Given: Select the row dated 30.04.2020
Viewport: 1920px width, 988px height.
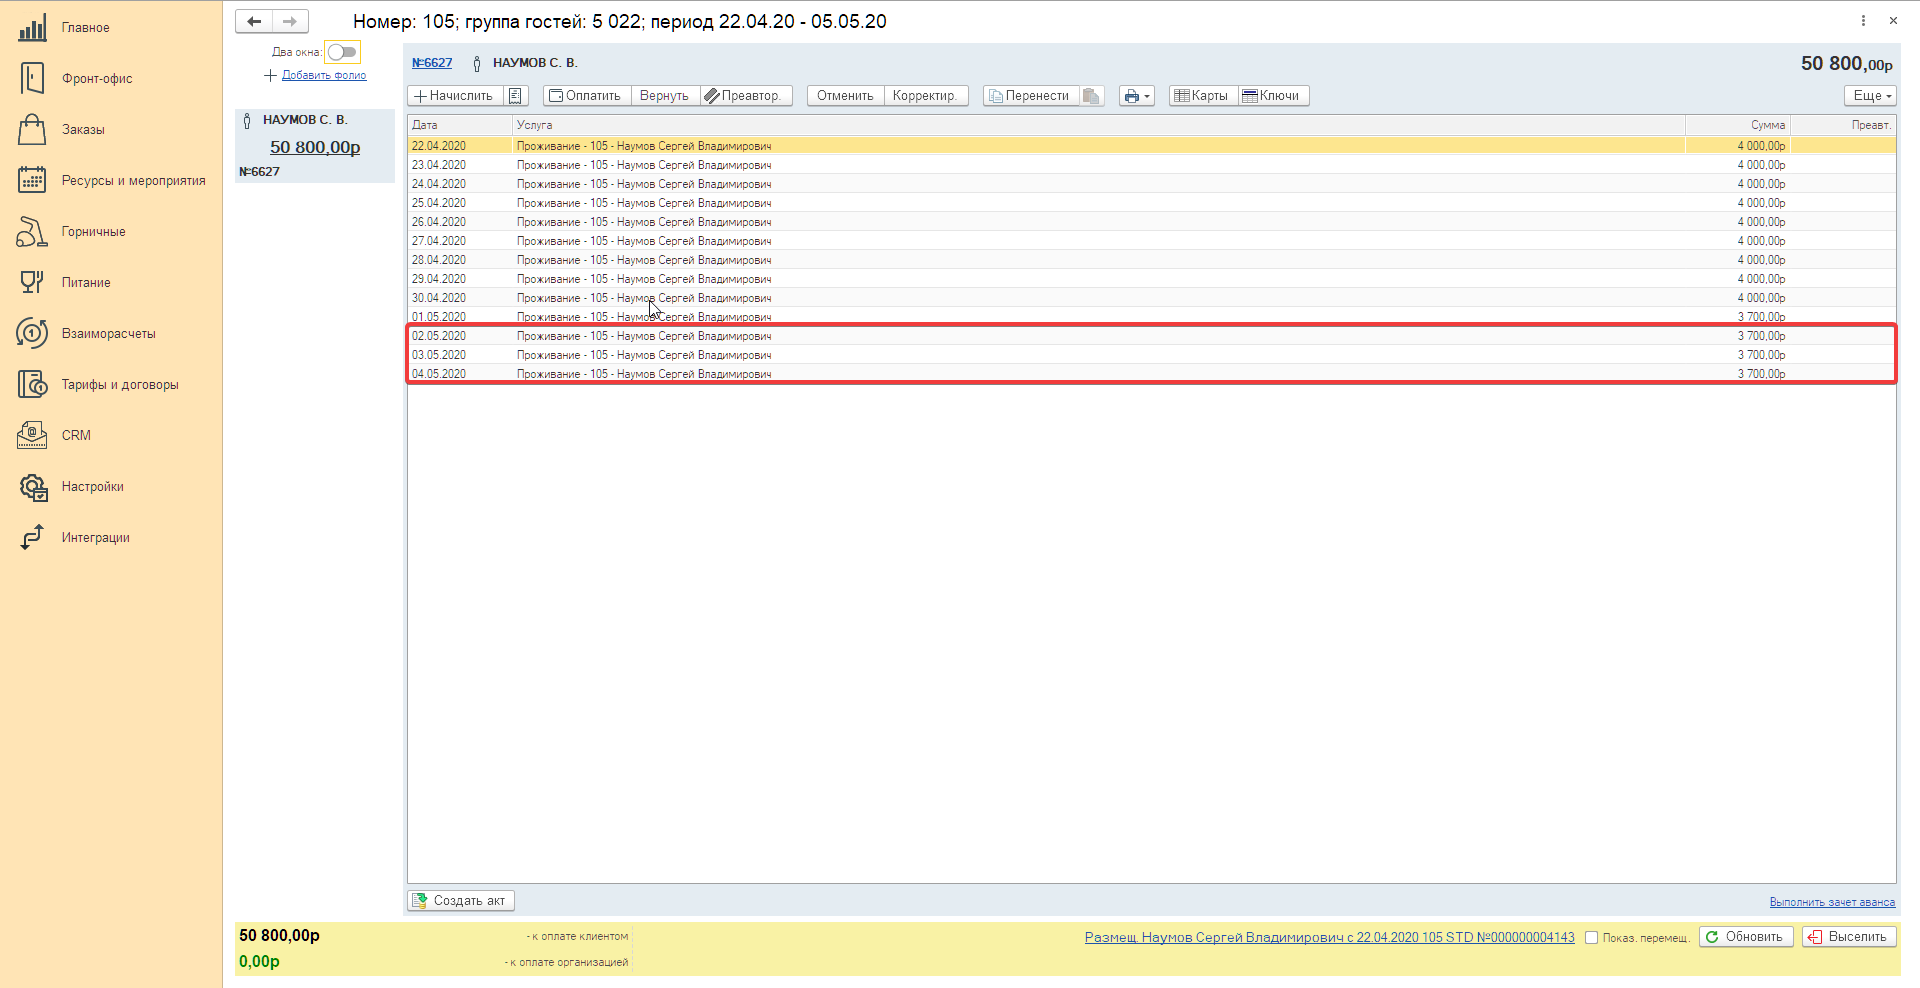Looking at the screenshot, I should [x=1151, y=298].
